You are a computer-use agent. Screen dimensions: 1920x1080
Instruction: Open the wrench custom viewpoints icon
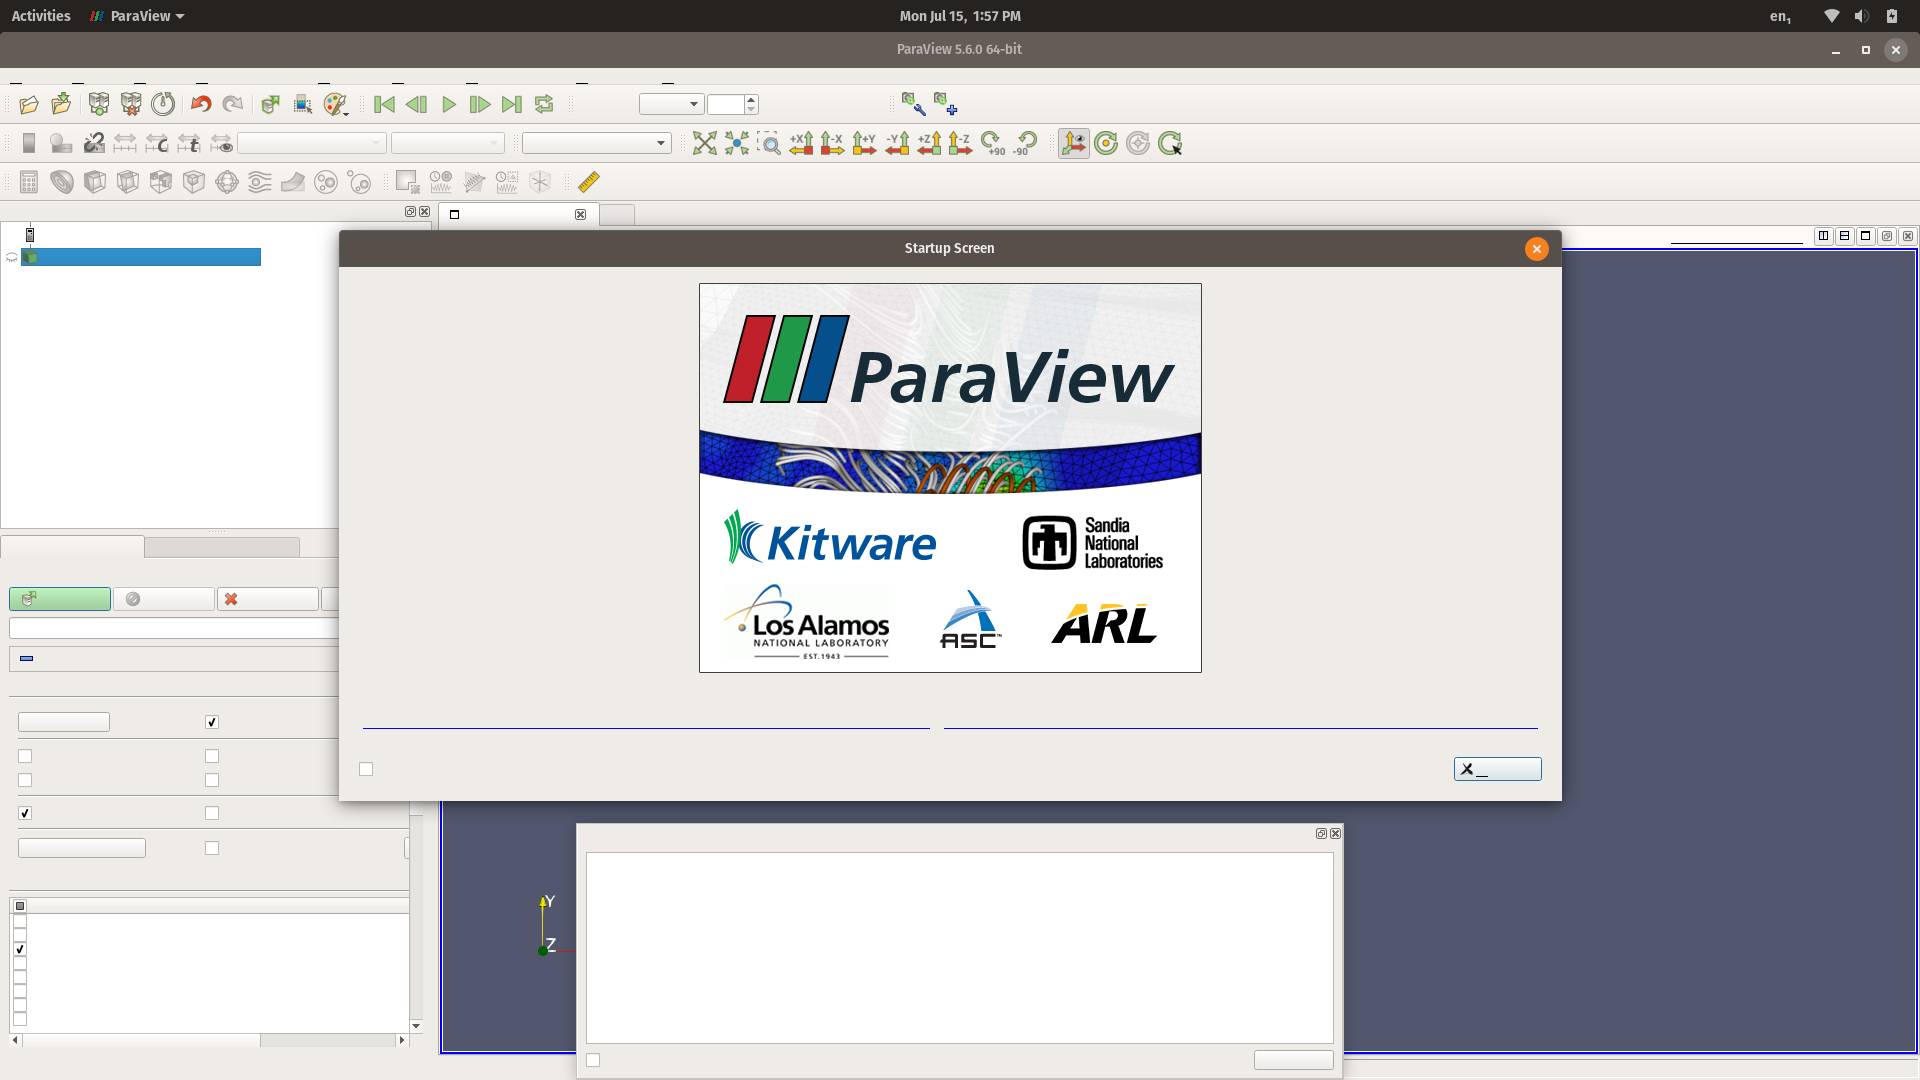(913, 104)
